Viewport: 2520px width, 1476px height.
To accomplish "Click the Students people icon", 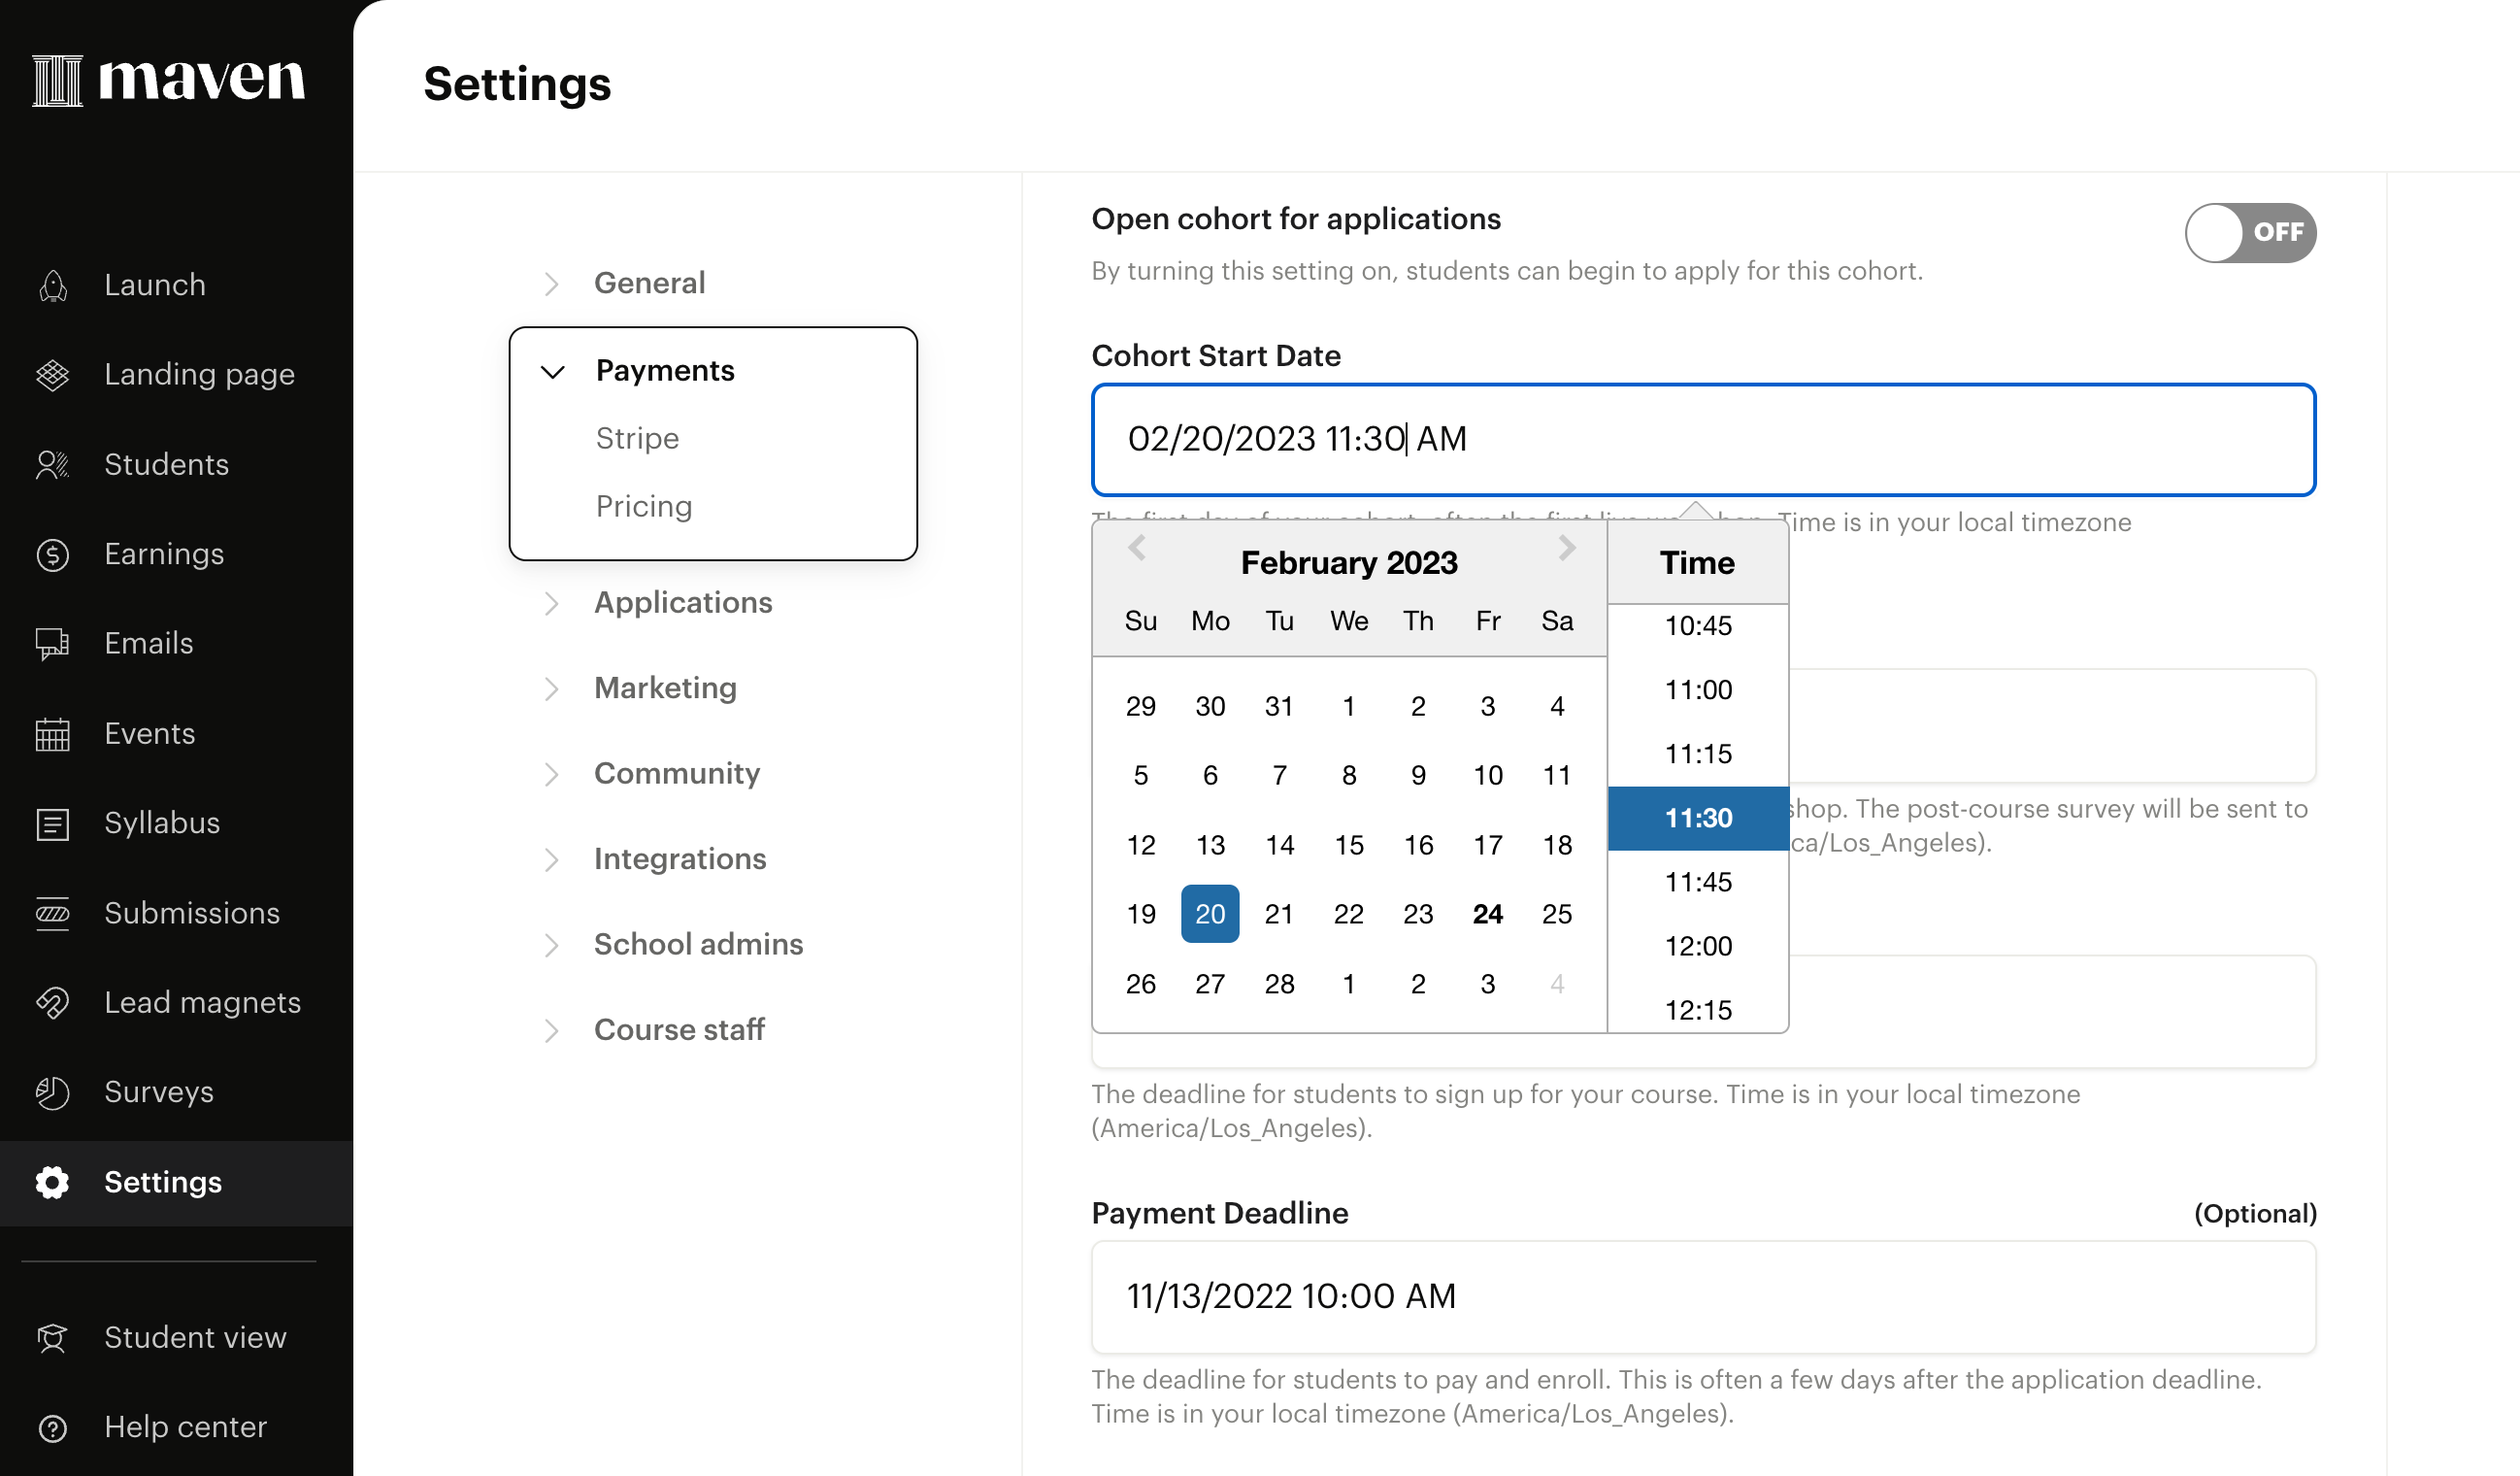I will (x=52, y=465).
